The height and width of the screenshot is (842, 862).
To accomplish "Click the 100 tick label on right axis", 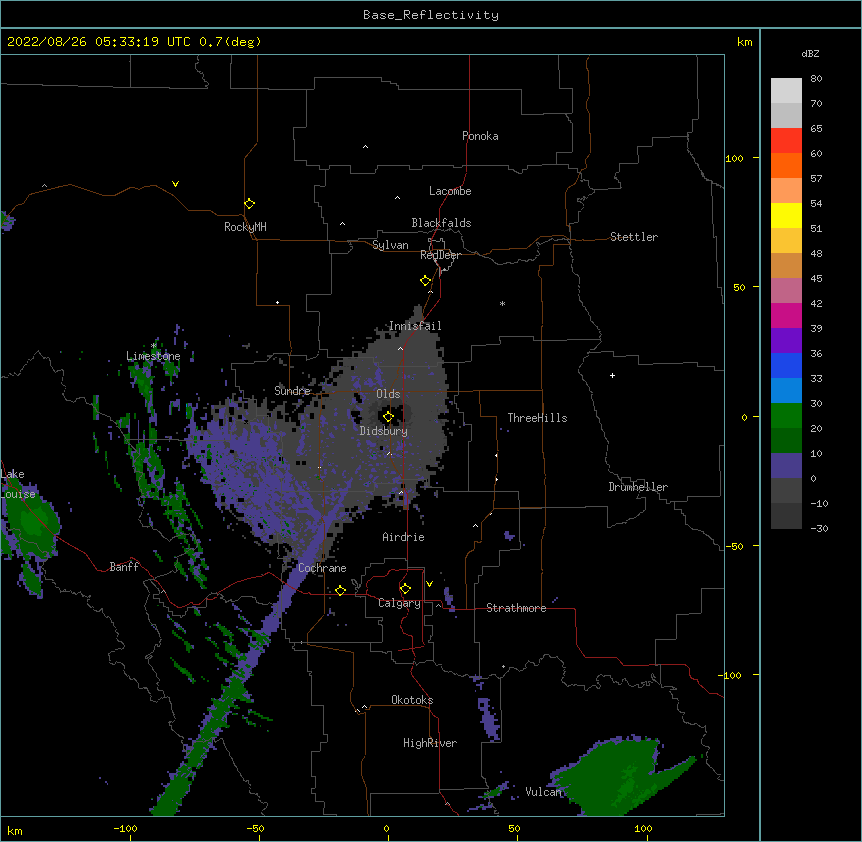I will coord(734,158).
